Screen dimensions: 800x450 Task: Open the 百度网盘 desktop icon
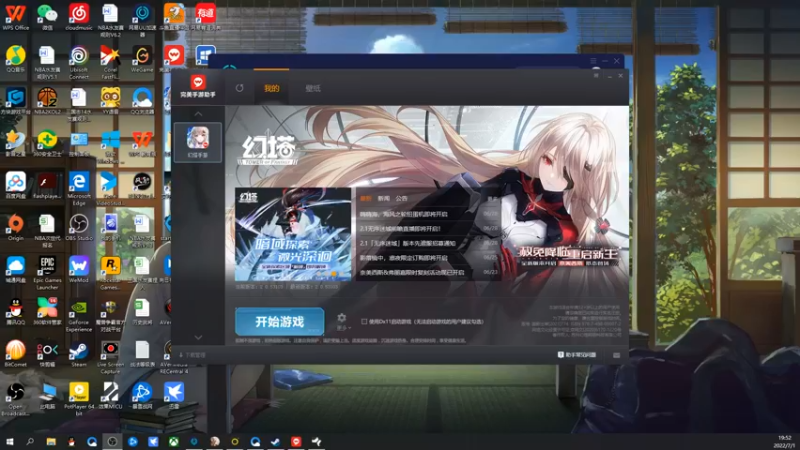coord(15,186)
